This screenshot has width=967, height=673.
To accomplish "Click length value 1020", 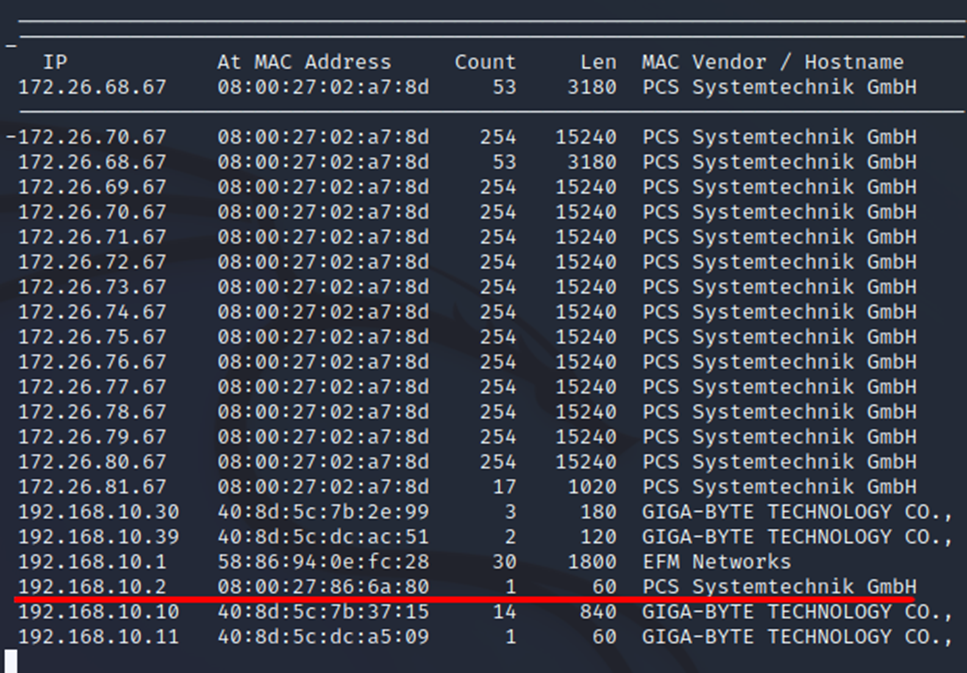I will [x=592, y=487].
